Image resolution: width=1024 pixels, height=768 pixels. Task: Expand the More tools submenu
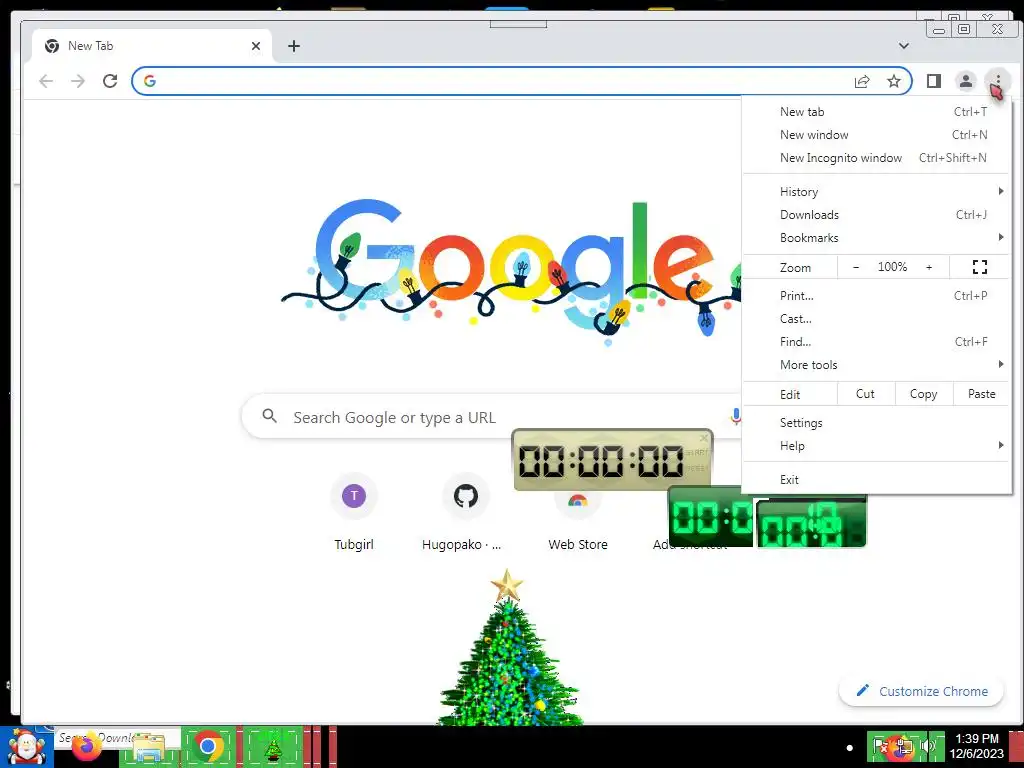(x=876, y=364)
